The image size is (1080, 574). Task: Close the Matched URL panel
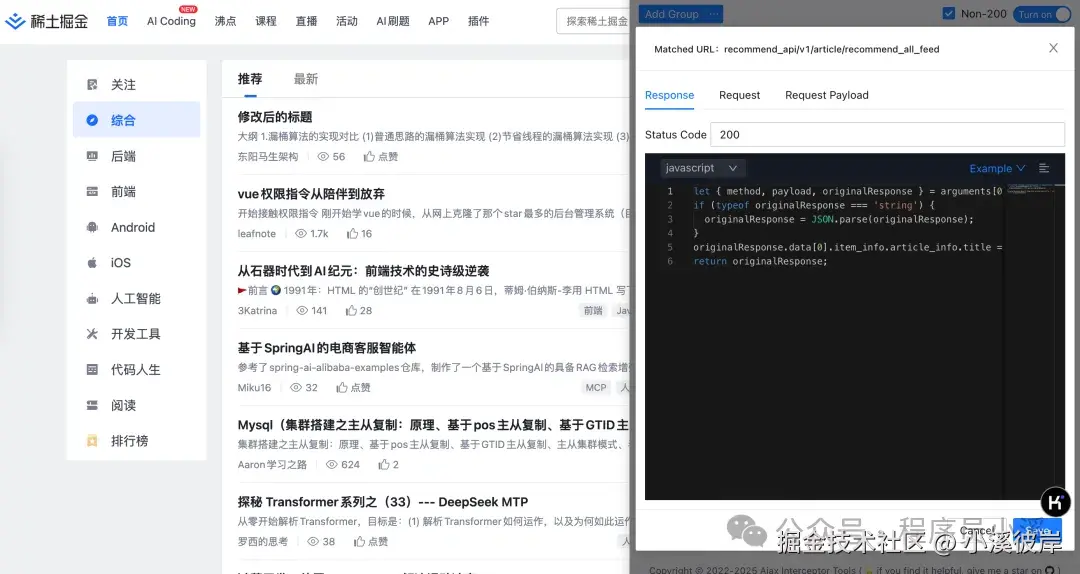[1053, 48]
